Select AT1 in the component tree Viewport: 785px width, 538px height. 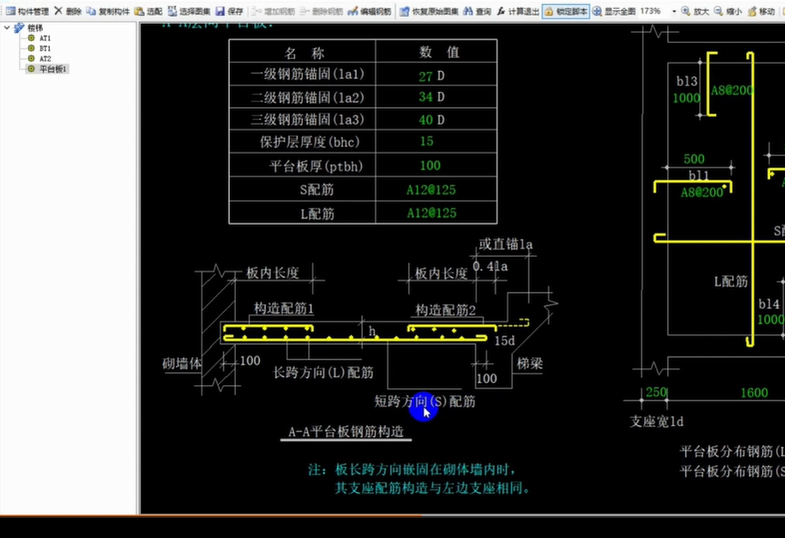pyautogui.click(x=45, y=38)
